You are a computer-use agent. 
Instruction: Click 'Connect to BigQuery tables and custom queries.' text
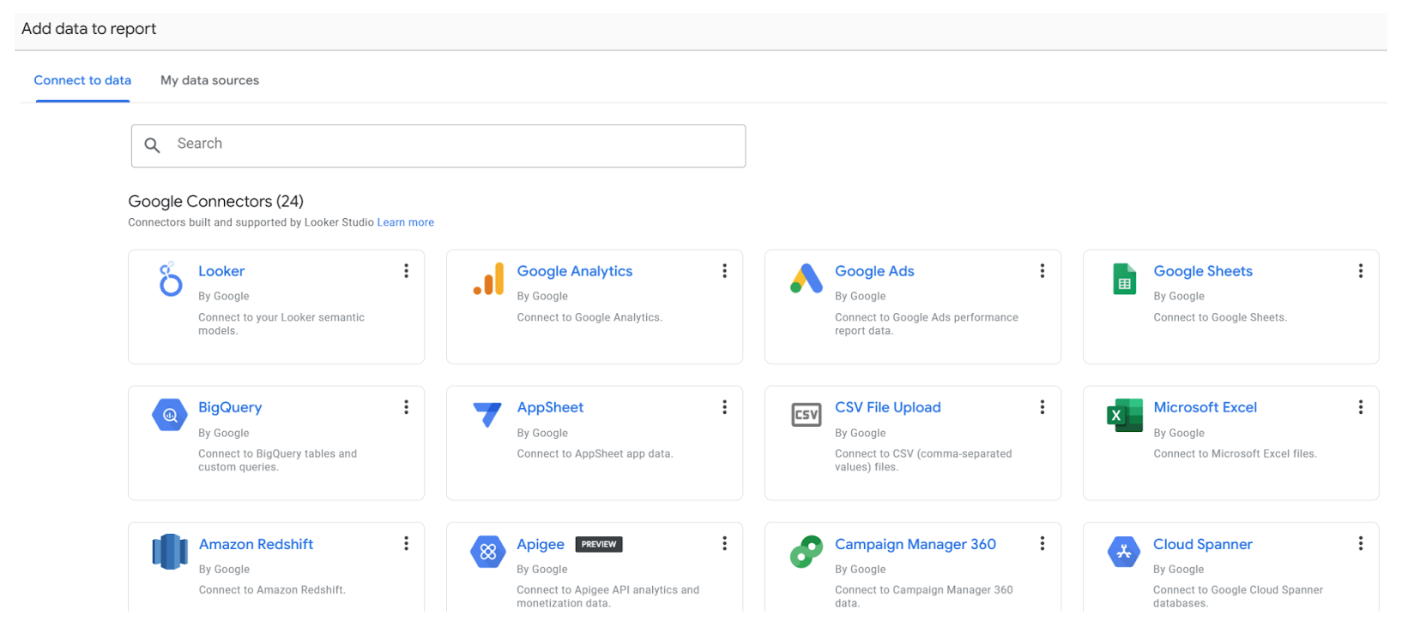coord(277,460)
